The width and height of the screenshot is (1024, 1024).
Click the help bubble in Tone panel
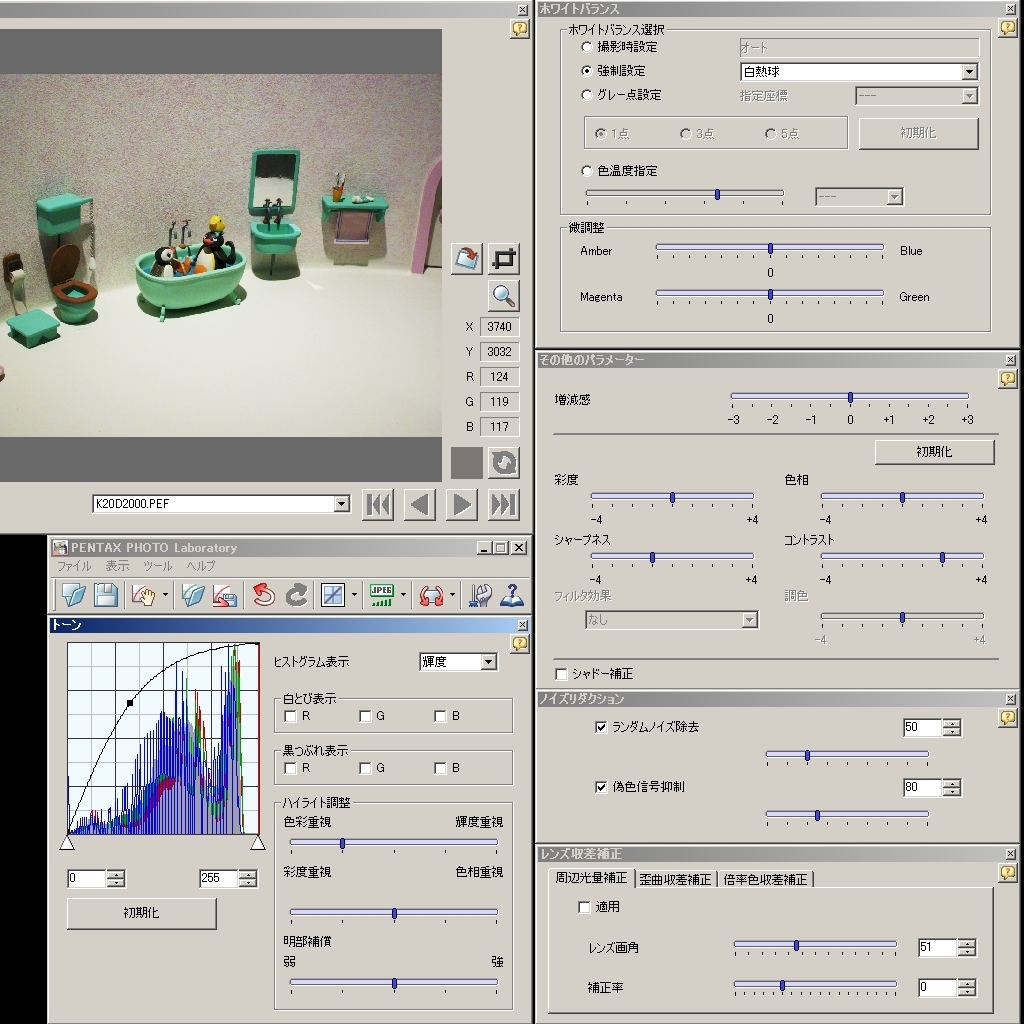point(520,644)
